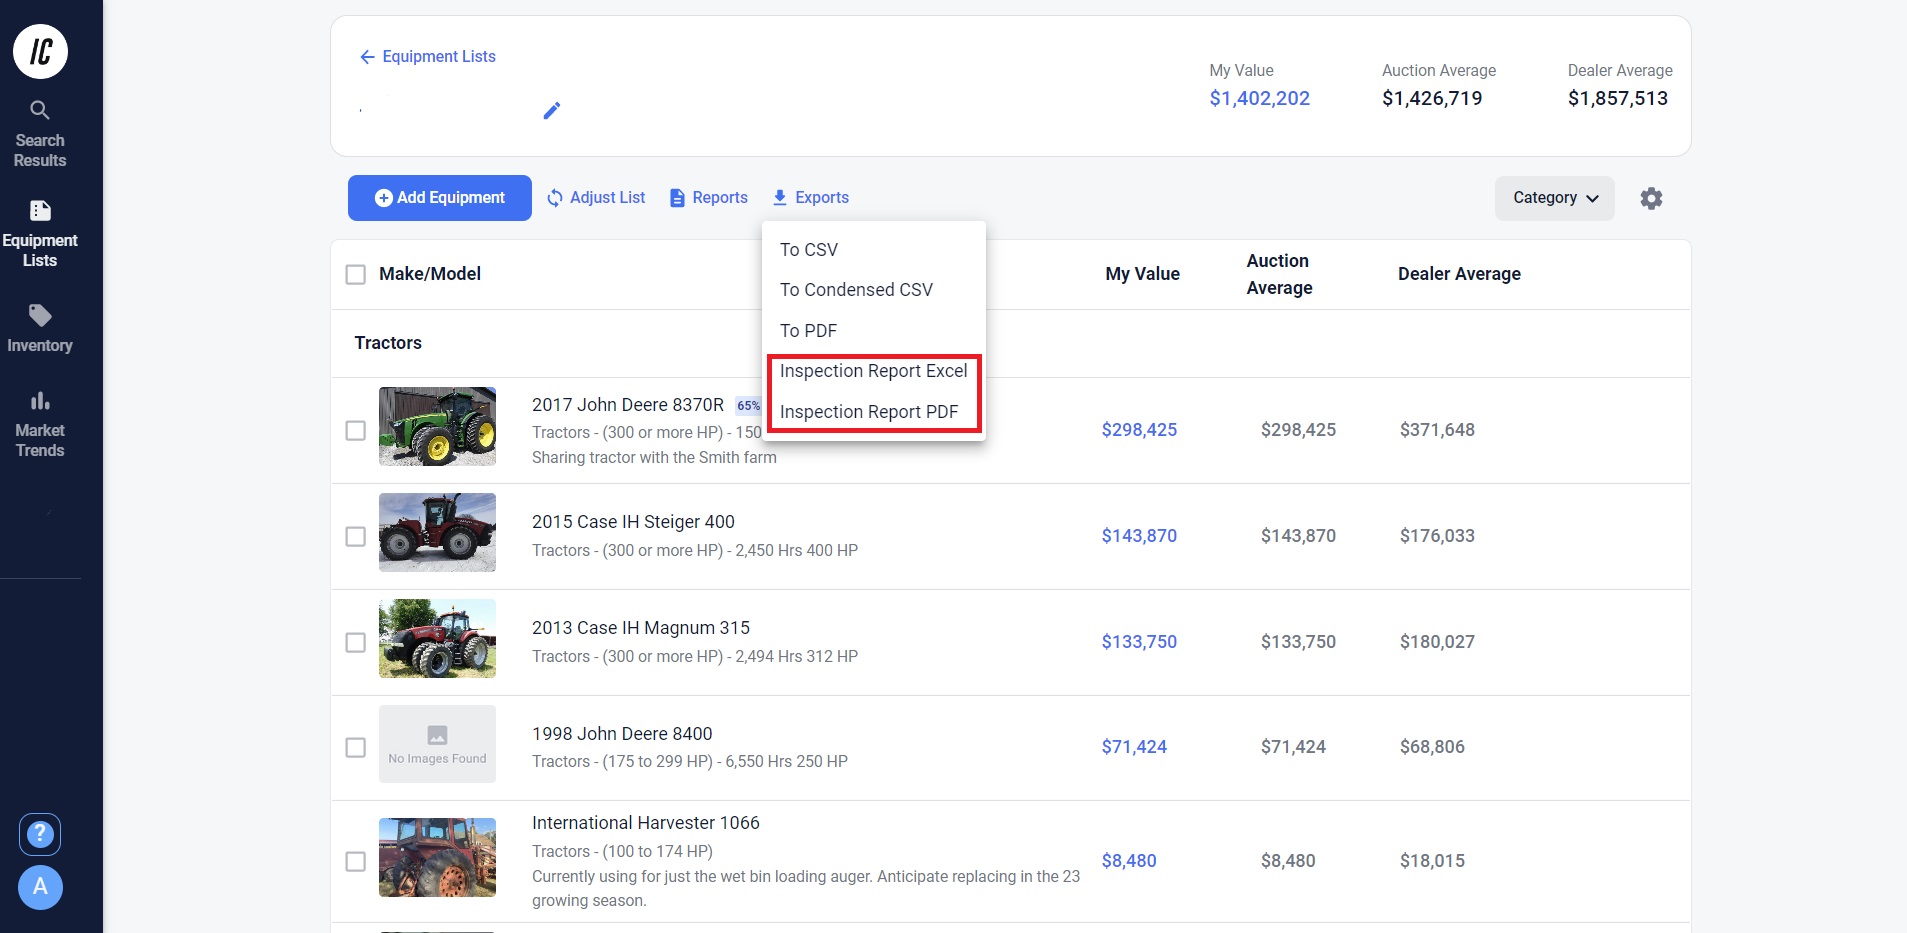The width and height of the screenshot is (1907, 933).
Task: Click the My Value column header
Action: tap(1142, 274)
